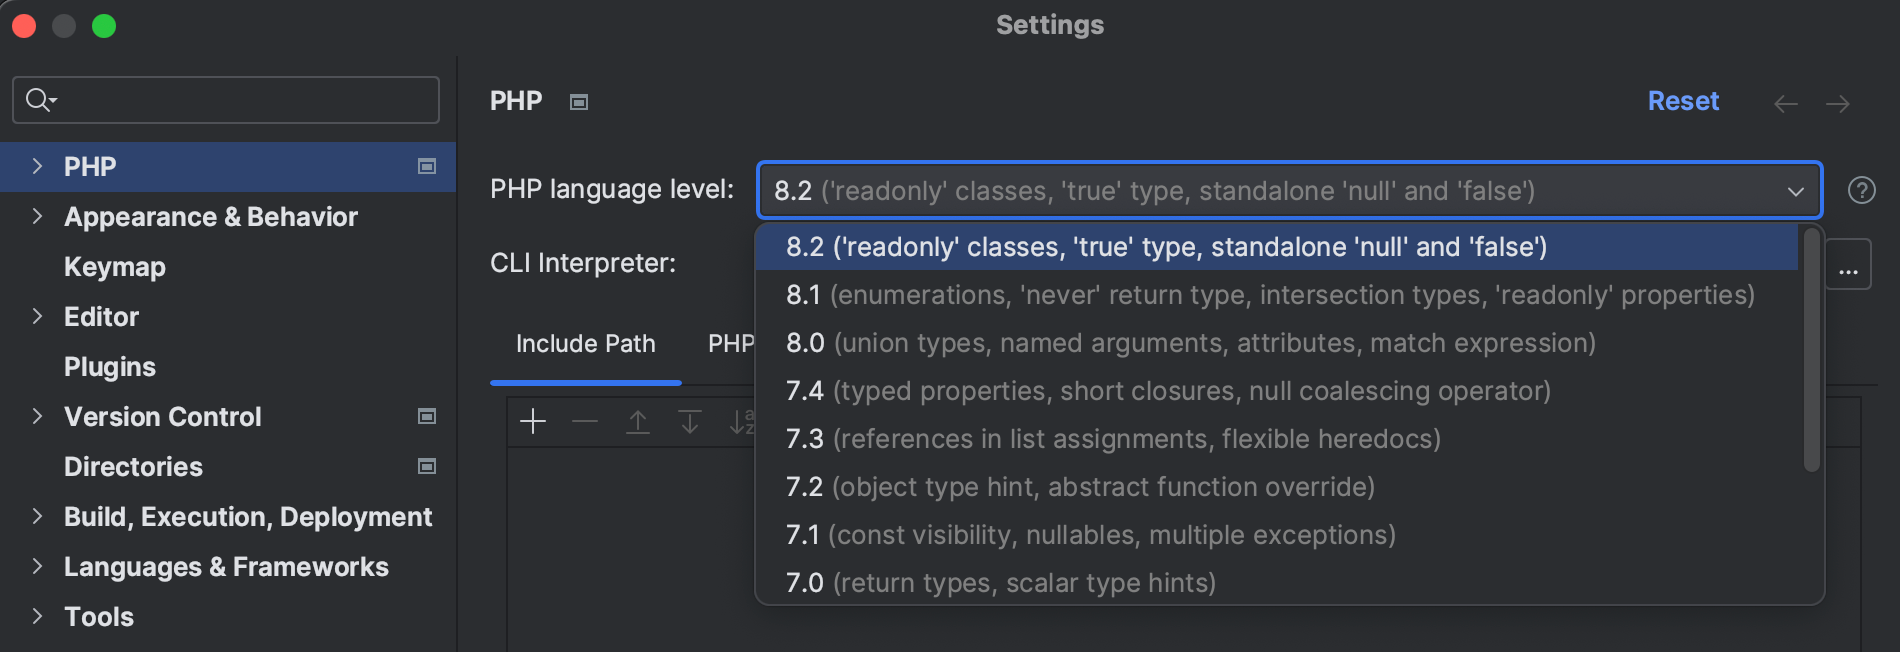Expand the Editor settings node

pos(37,316)
